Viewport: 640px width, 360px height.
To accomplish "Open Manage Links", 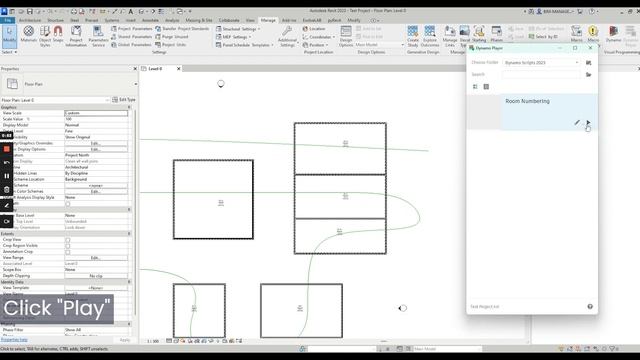I will (450, 36).
